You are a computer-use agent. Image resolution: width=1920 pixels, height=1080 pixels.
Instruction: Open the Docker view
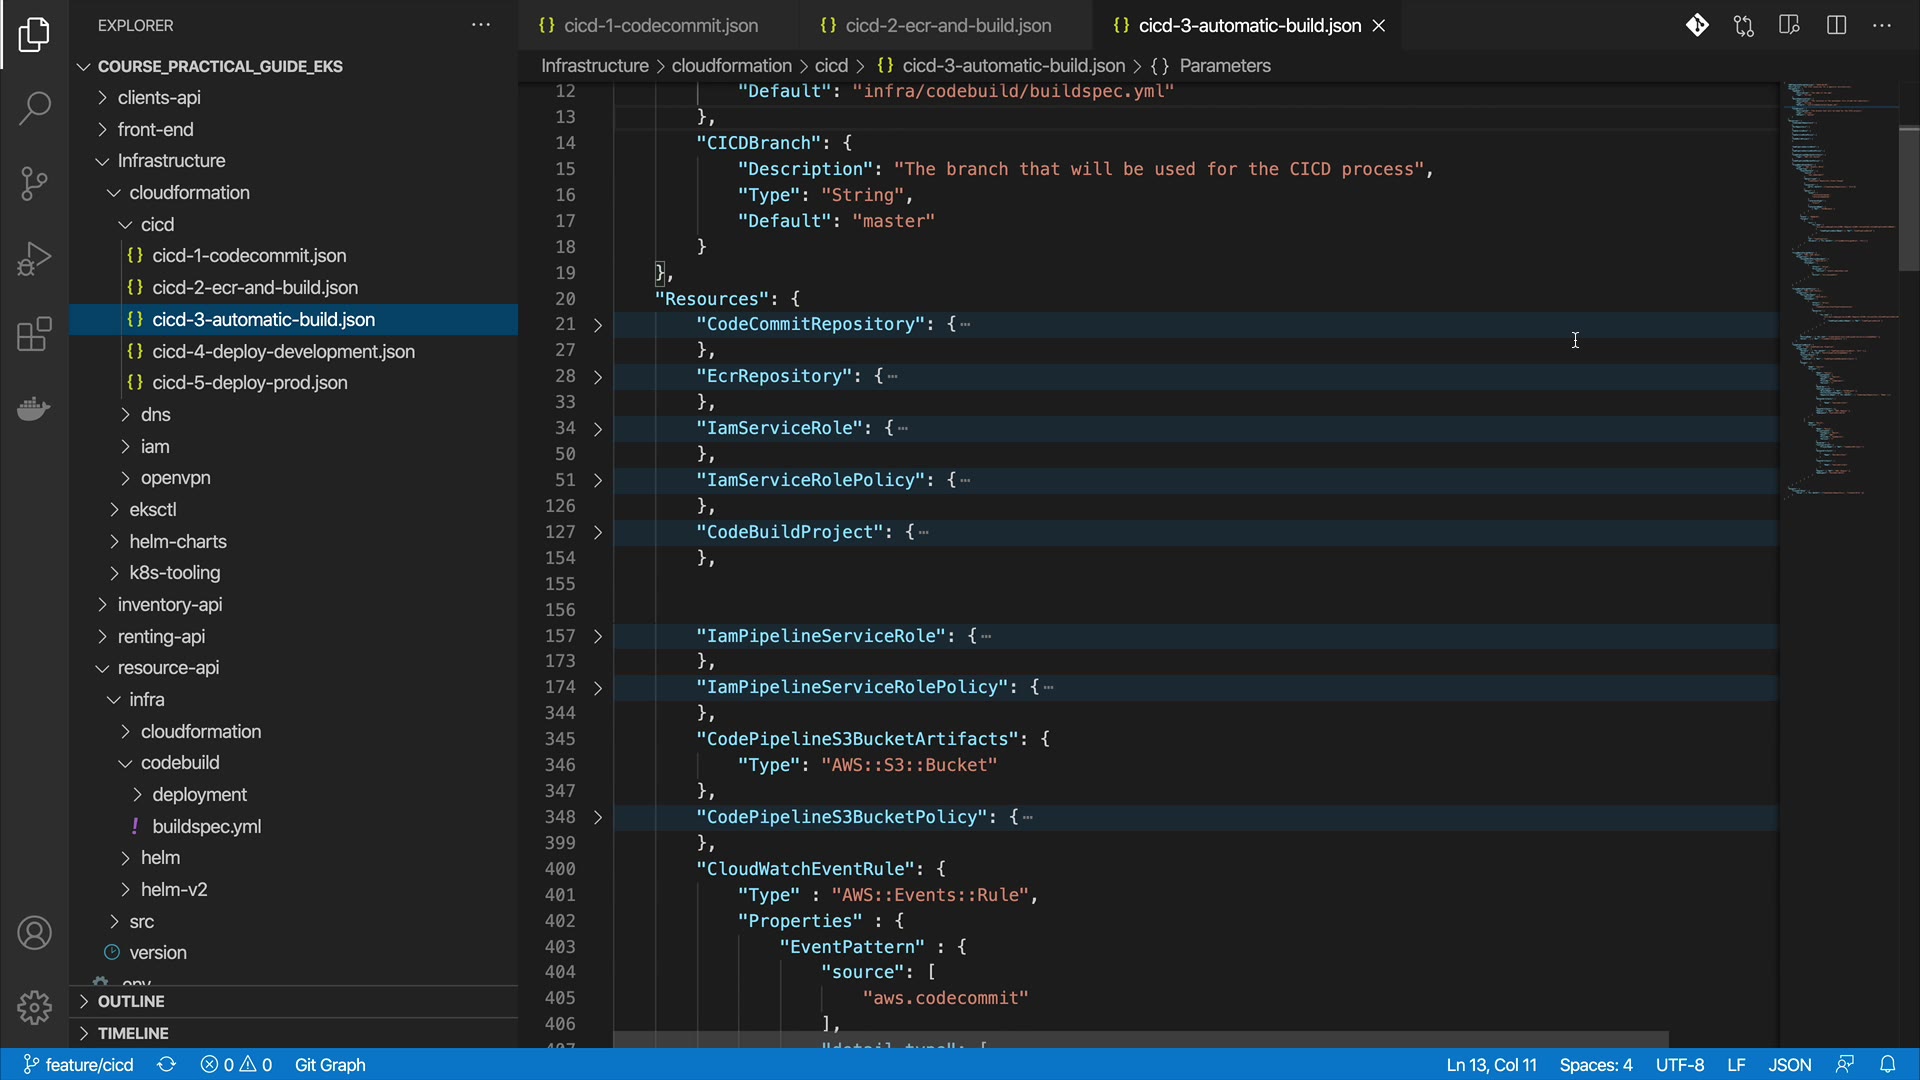click(34, 409)
